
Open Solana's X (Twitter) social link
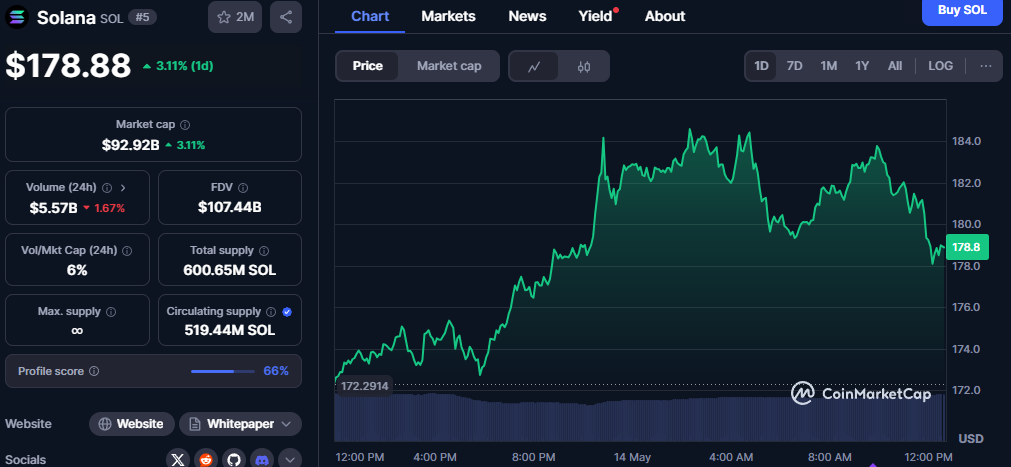tap(177, 460)
